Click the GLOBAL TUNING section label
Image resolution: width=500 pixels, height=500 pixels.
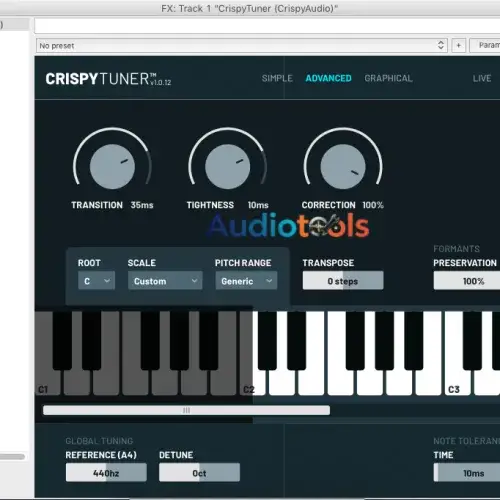99,441
